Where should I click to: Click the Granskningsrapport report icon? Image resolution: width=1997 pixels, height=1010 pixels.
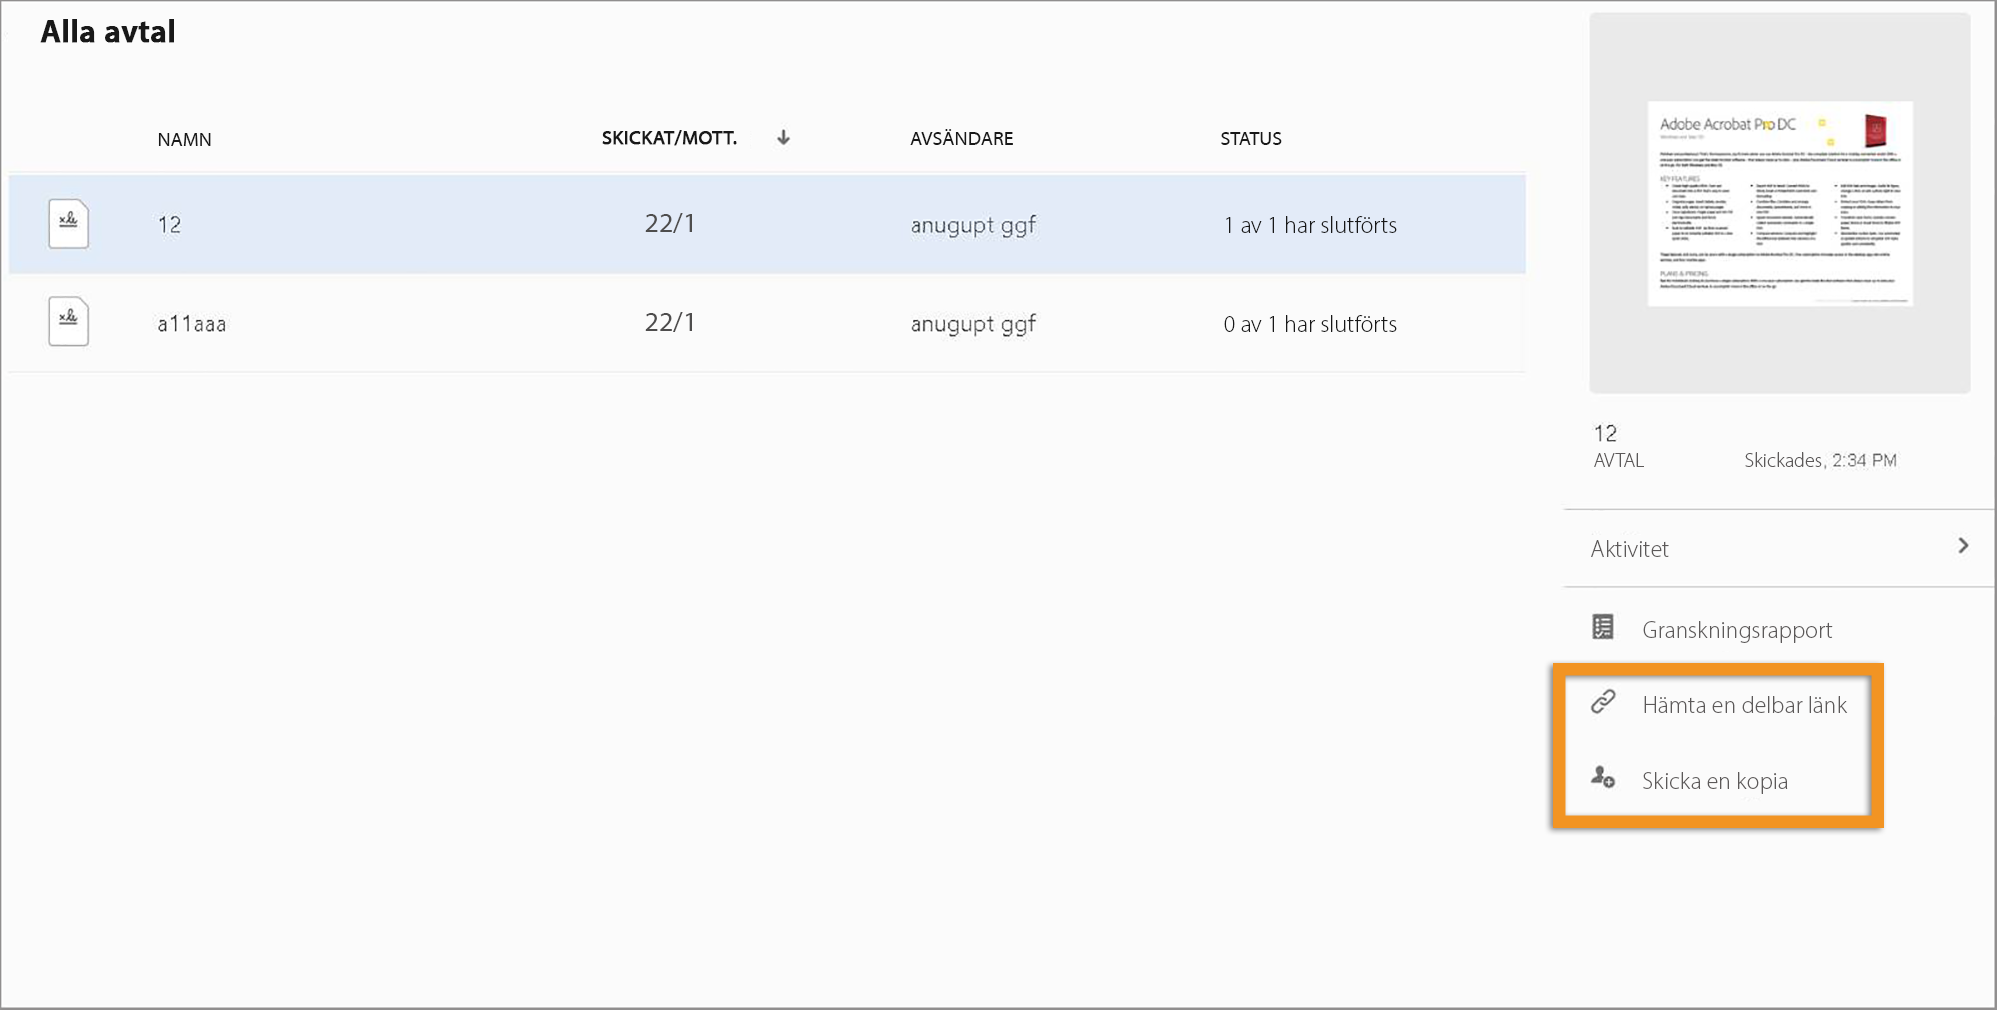click(x=1603, y=627)
